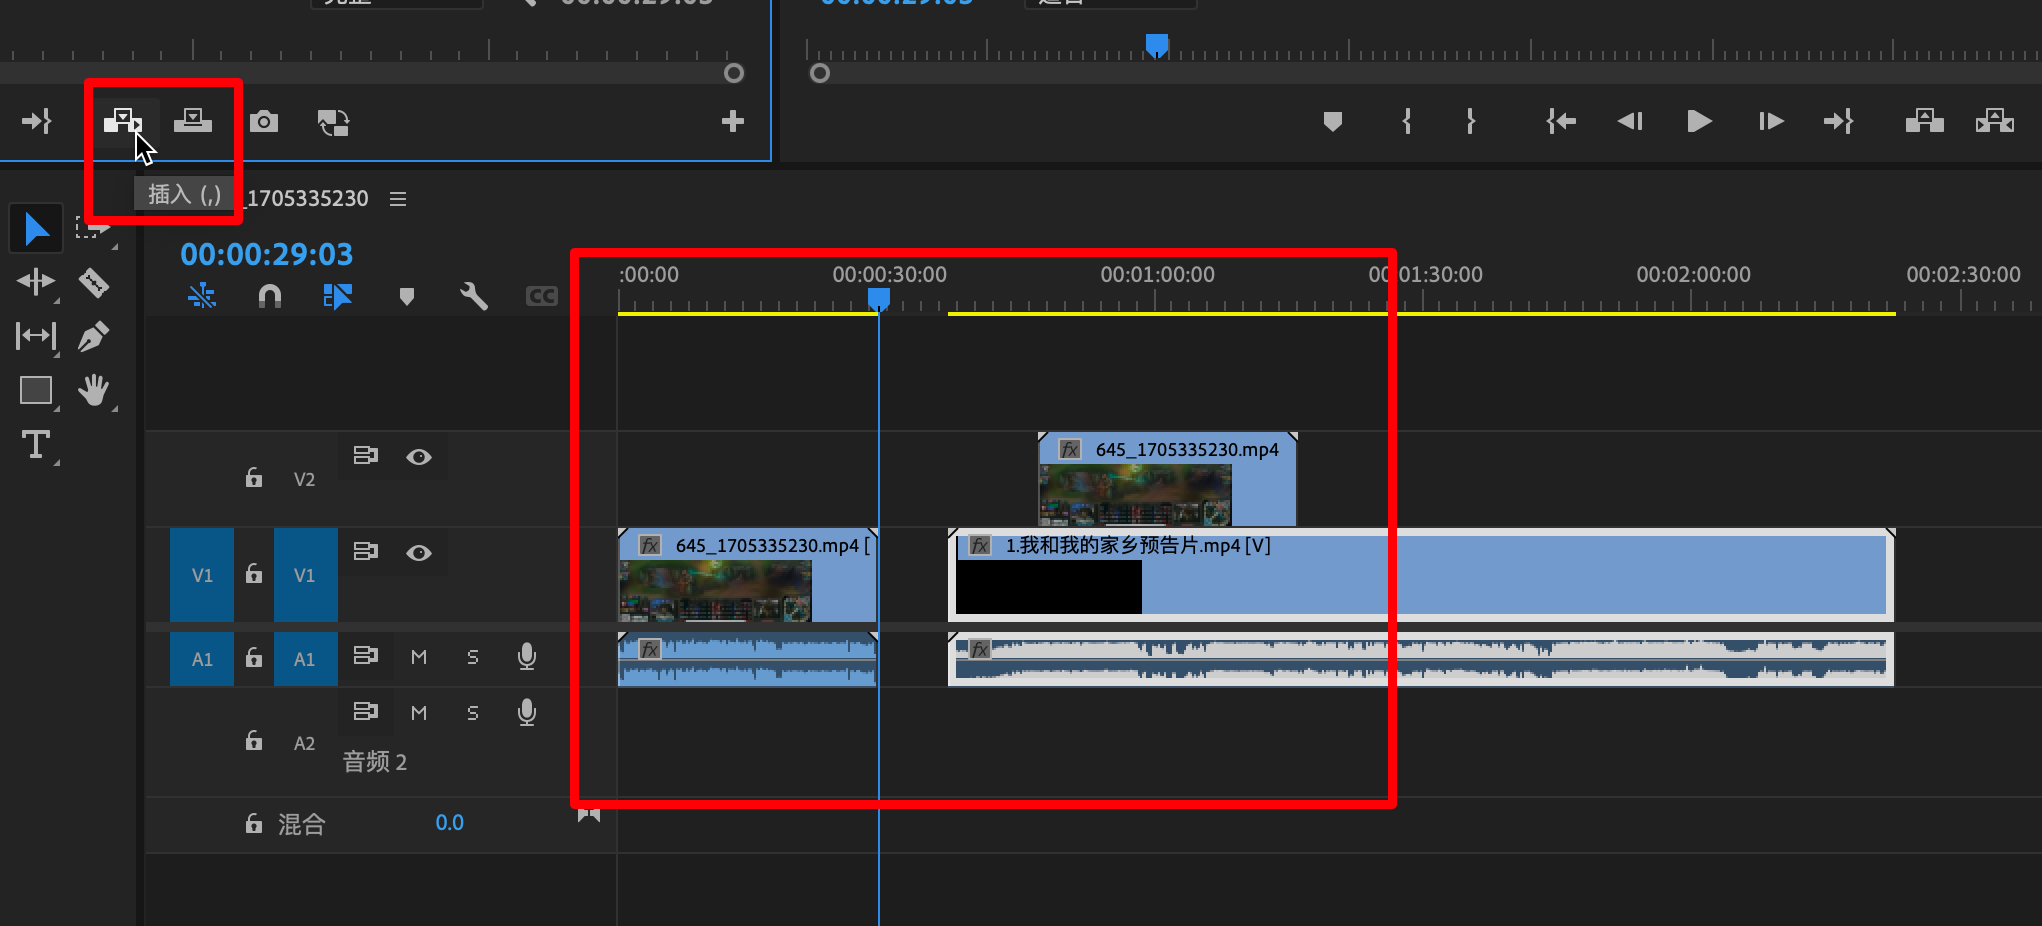Viewport: 2042px width, 926px height.
Task: Go to Out point in Program monitor
Action: click(x=1839, y=122)
